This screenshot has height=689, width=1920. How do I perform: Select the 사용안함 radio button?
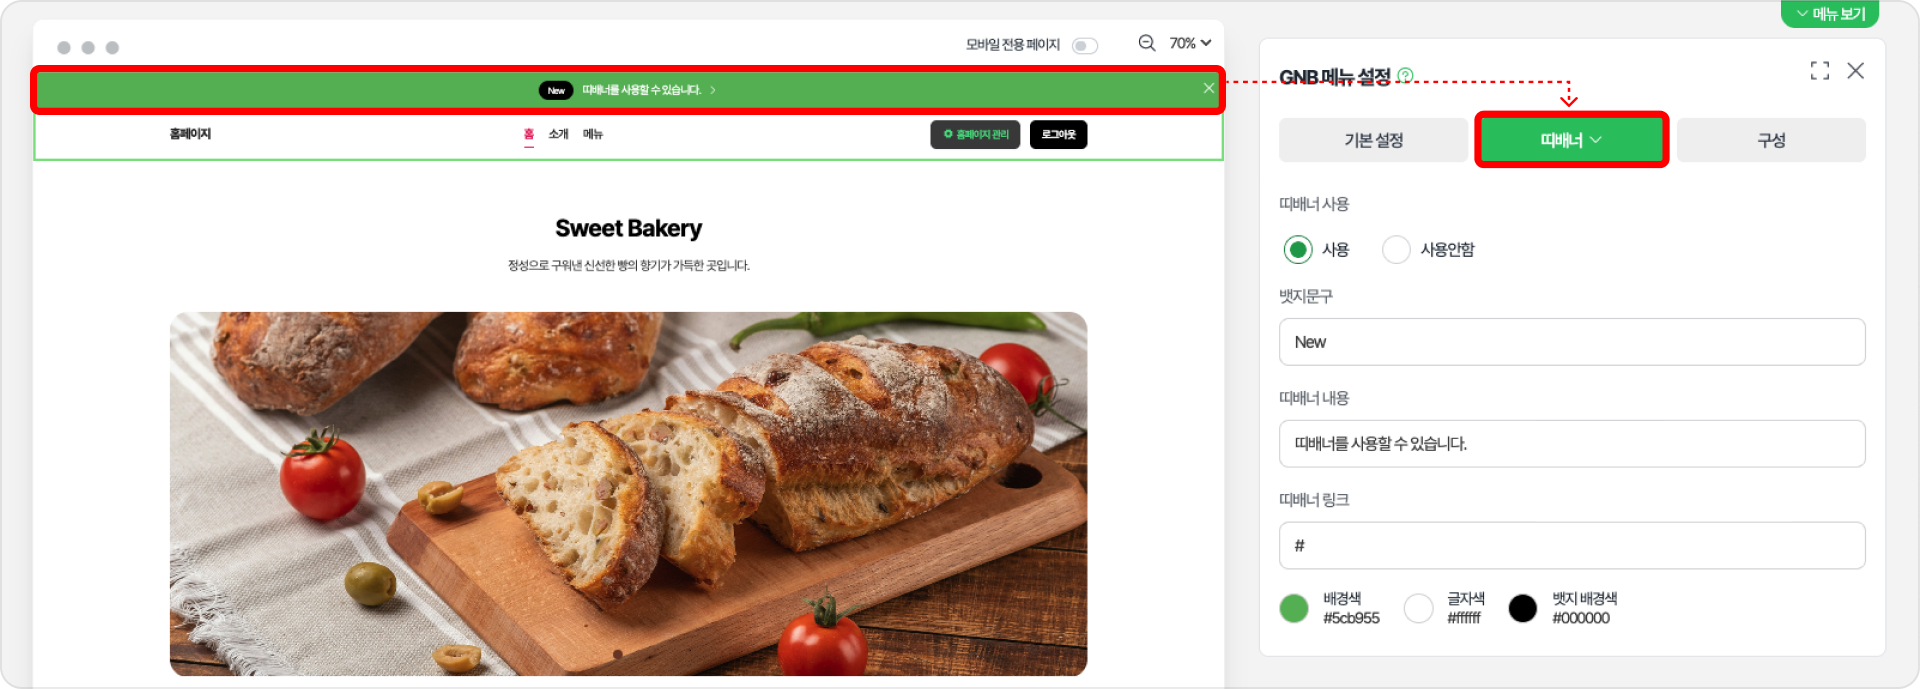pos(1396,249)
